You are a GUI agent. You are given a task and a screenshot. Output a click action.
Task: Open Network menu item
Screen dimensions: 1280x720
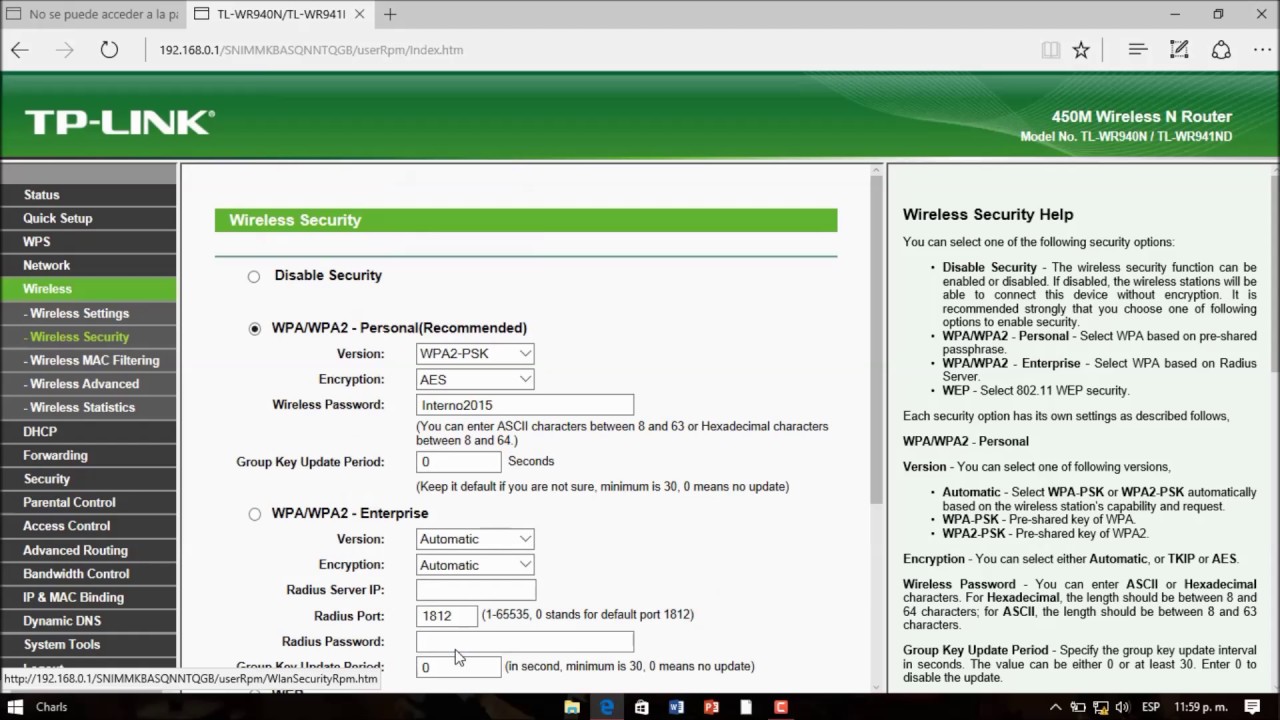pyautogui.click(x=47, y=266)
